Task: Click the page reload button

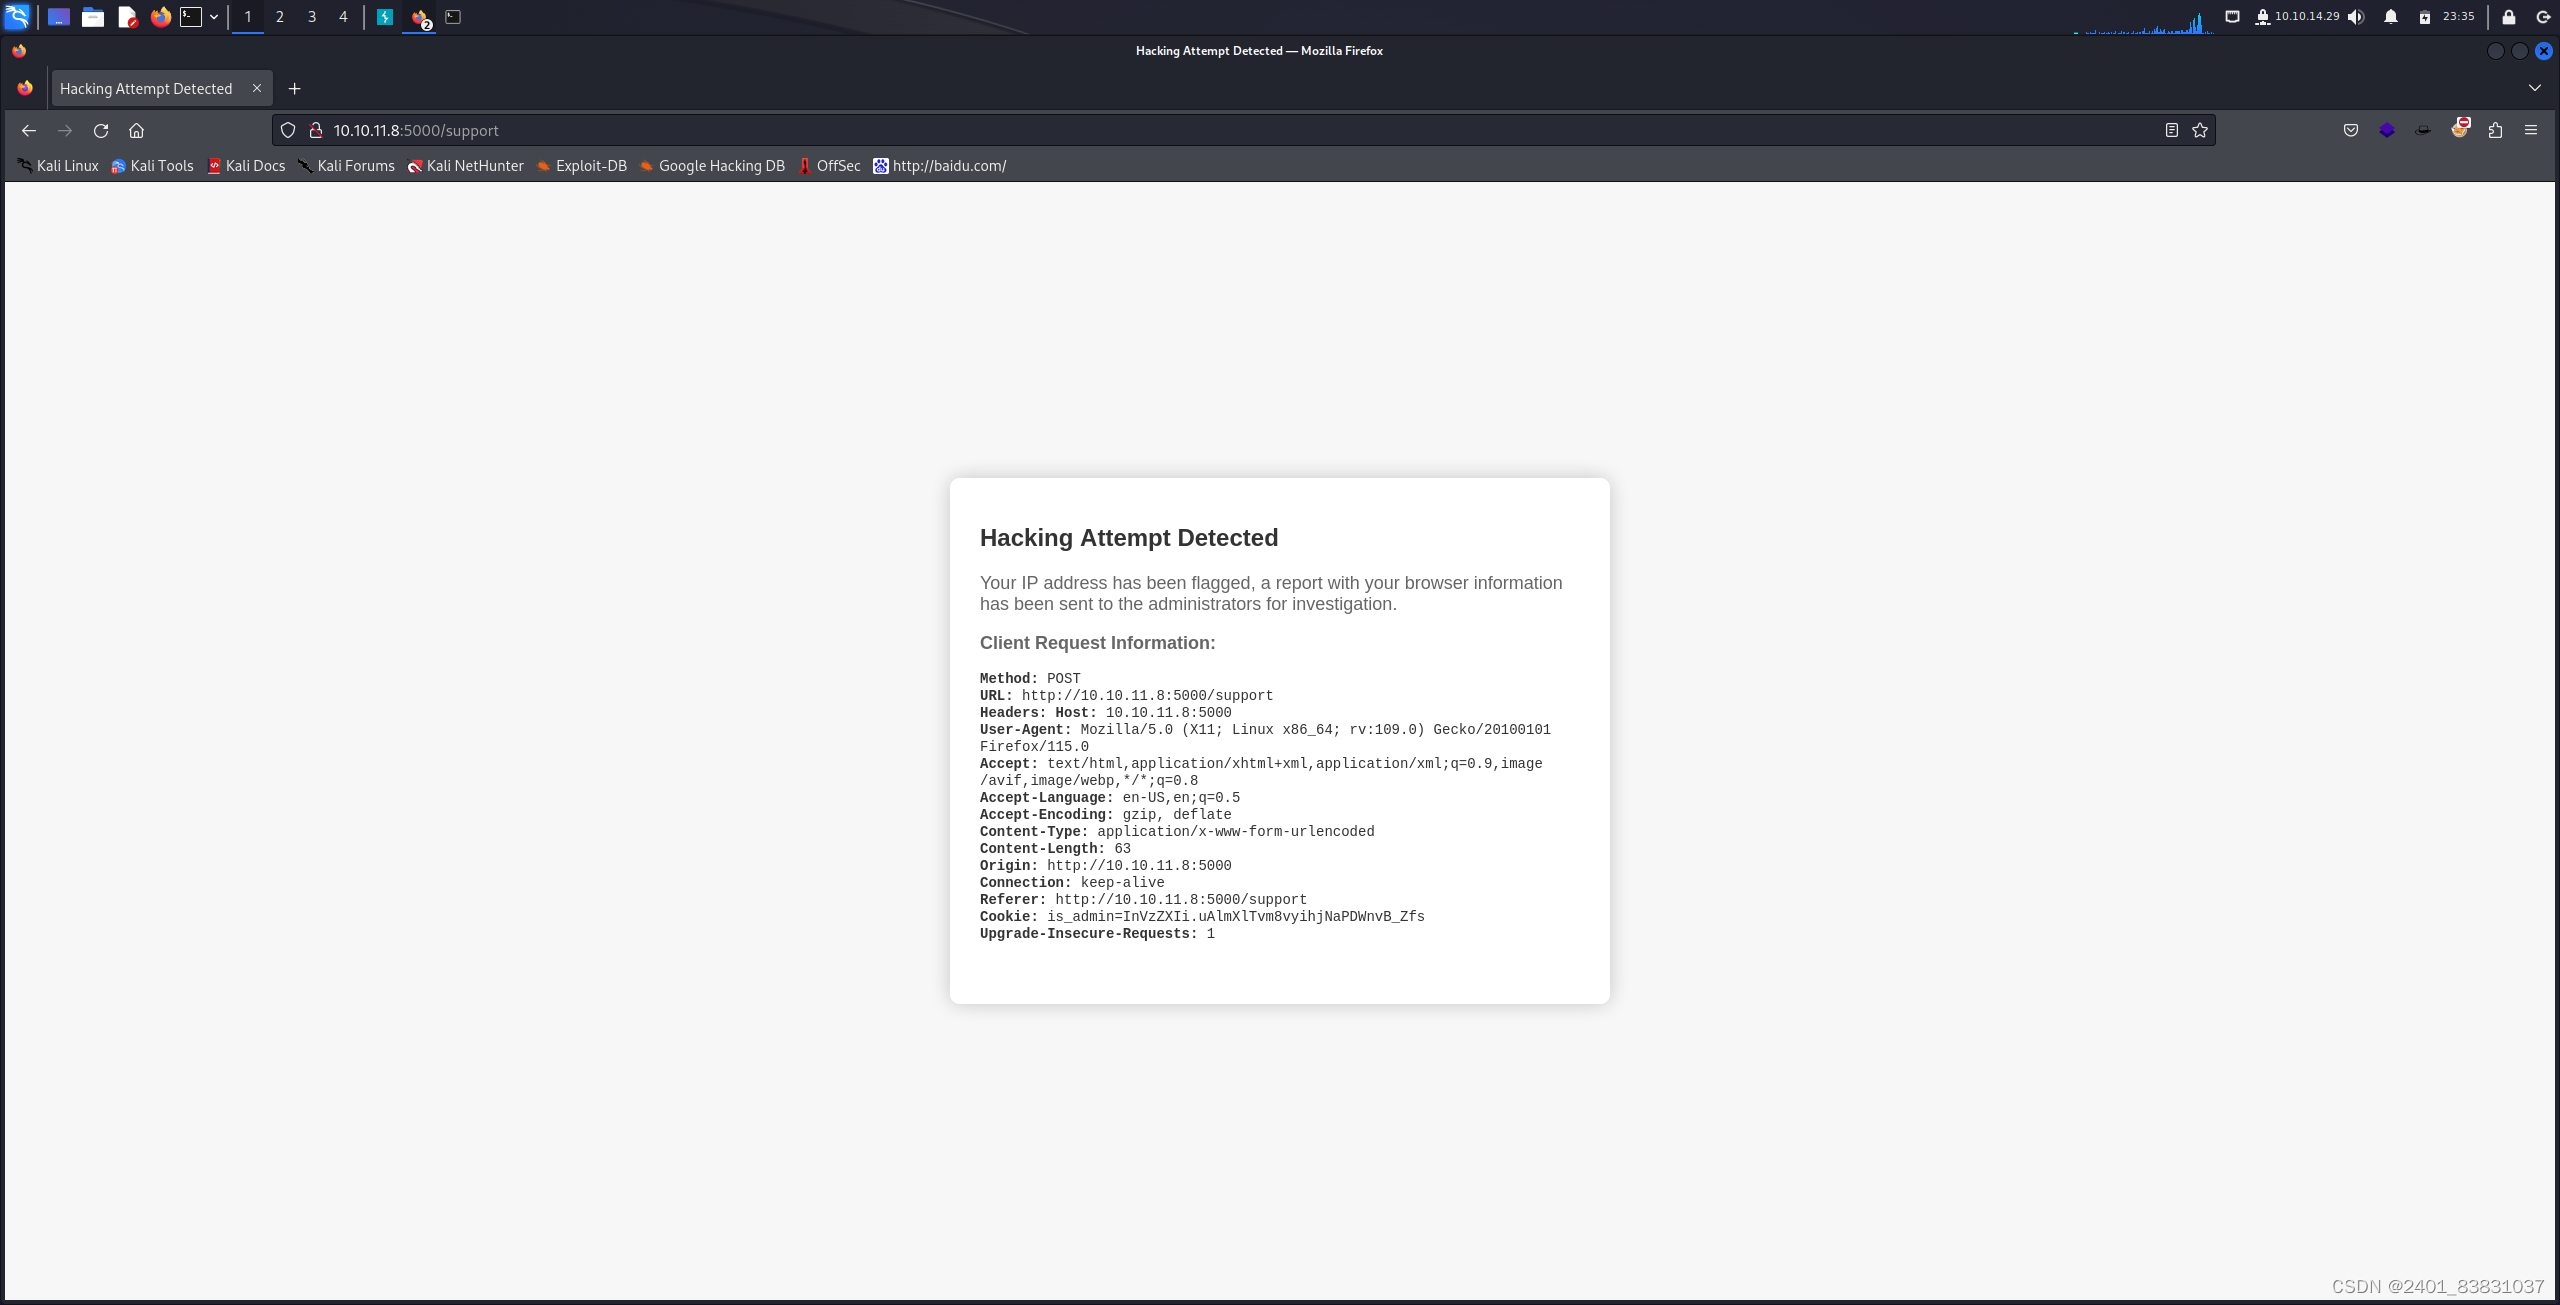Action: (100, 130)
